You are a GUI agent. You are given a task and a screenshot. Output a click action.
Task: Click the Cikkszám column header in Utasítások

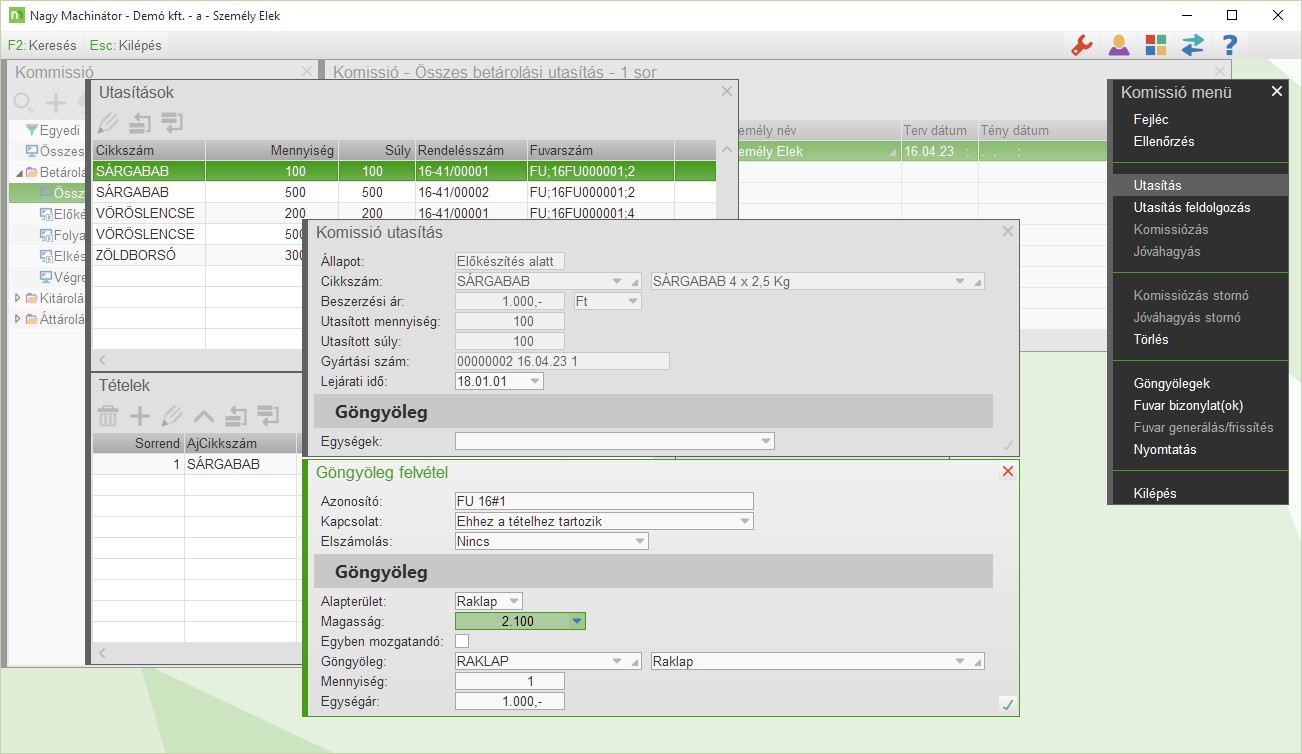click(x=148, y=151)
